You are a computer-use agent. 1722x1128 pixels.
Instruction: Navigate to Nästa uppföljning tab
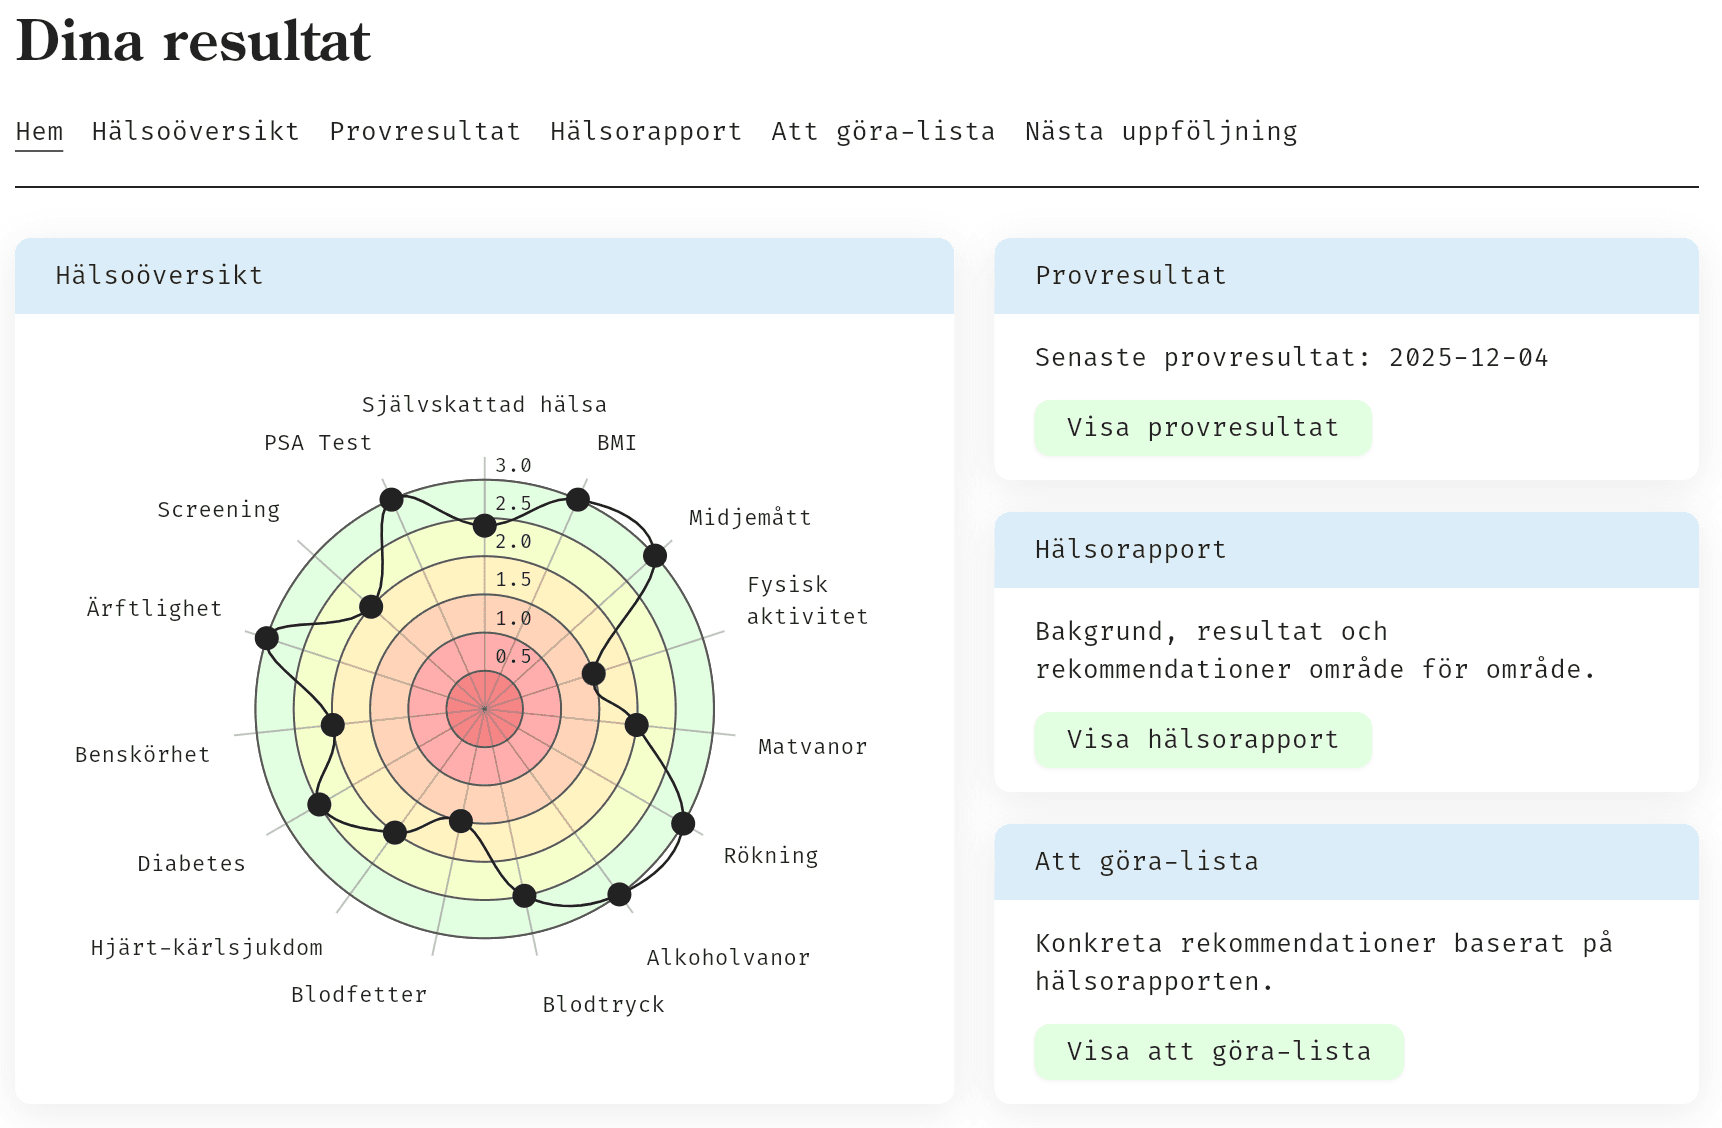1161,132
